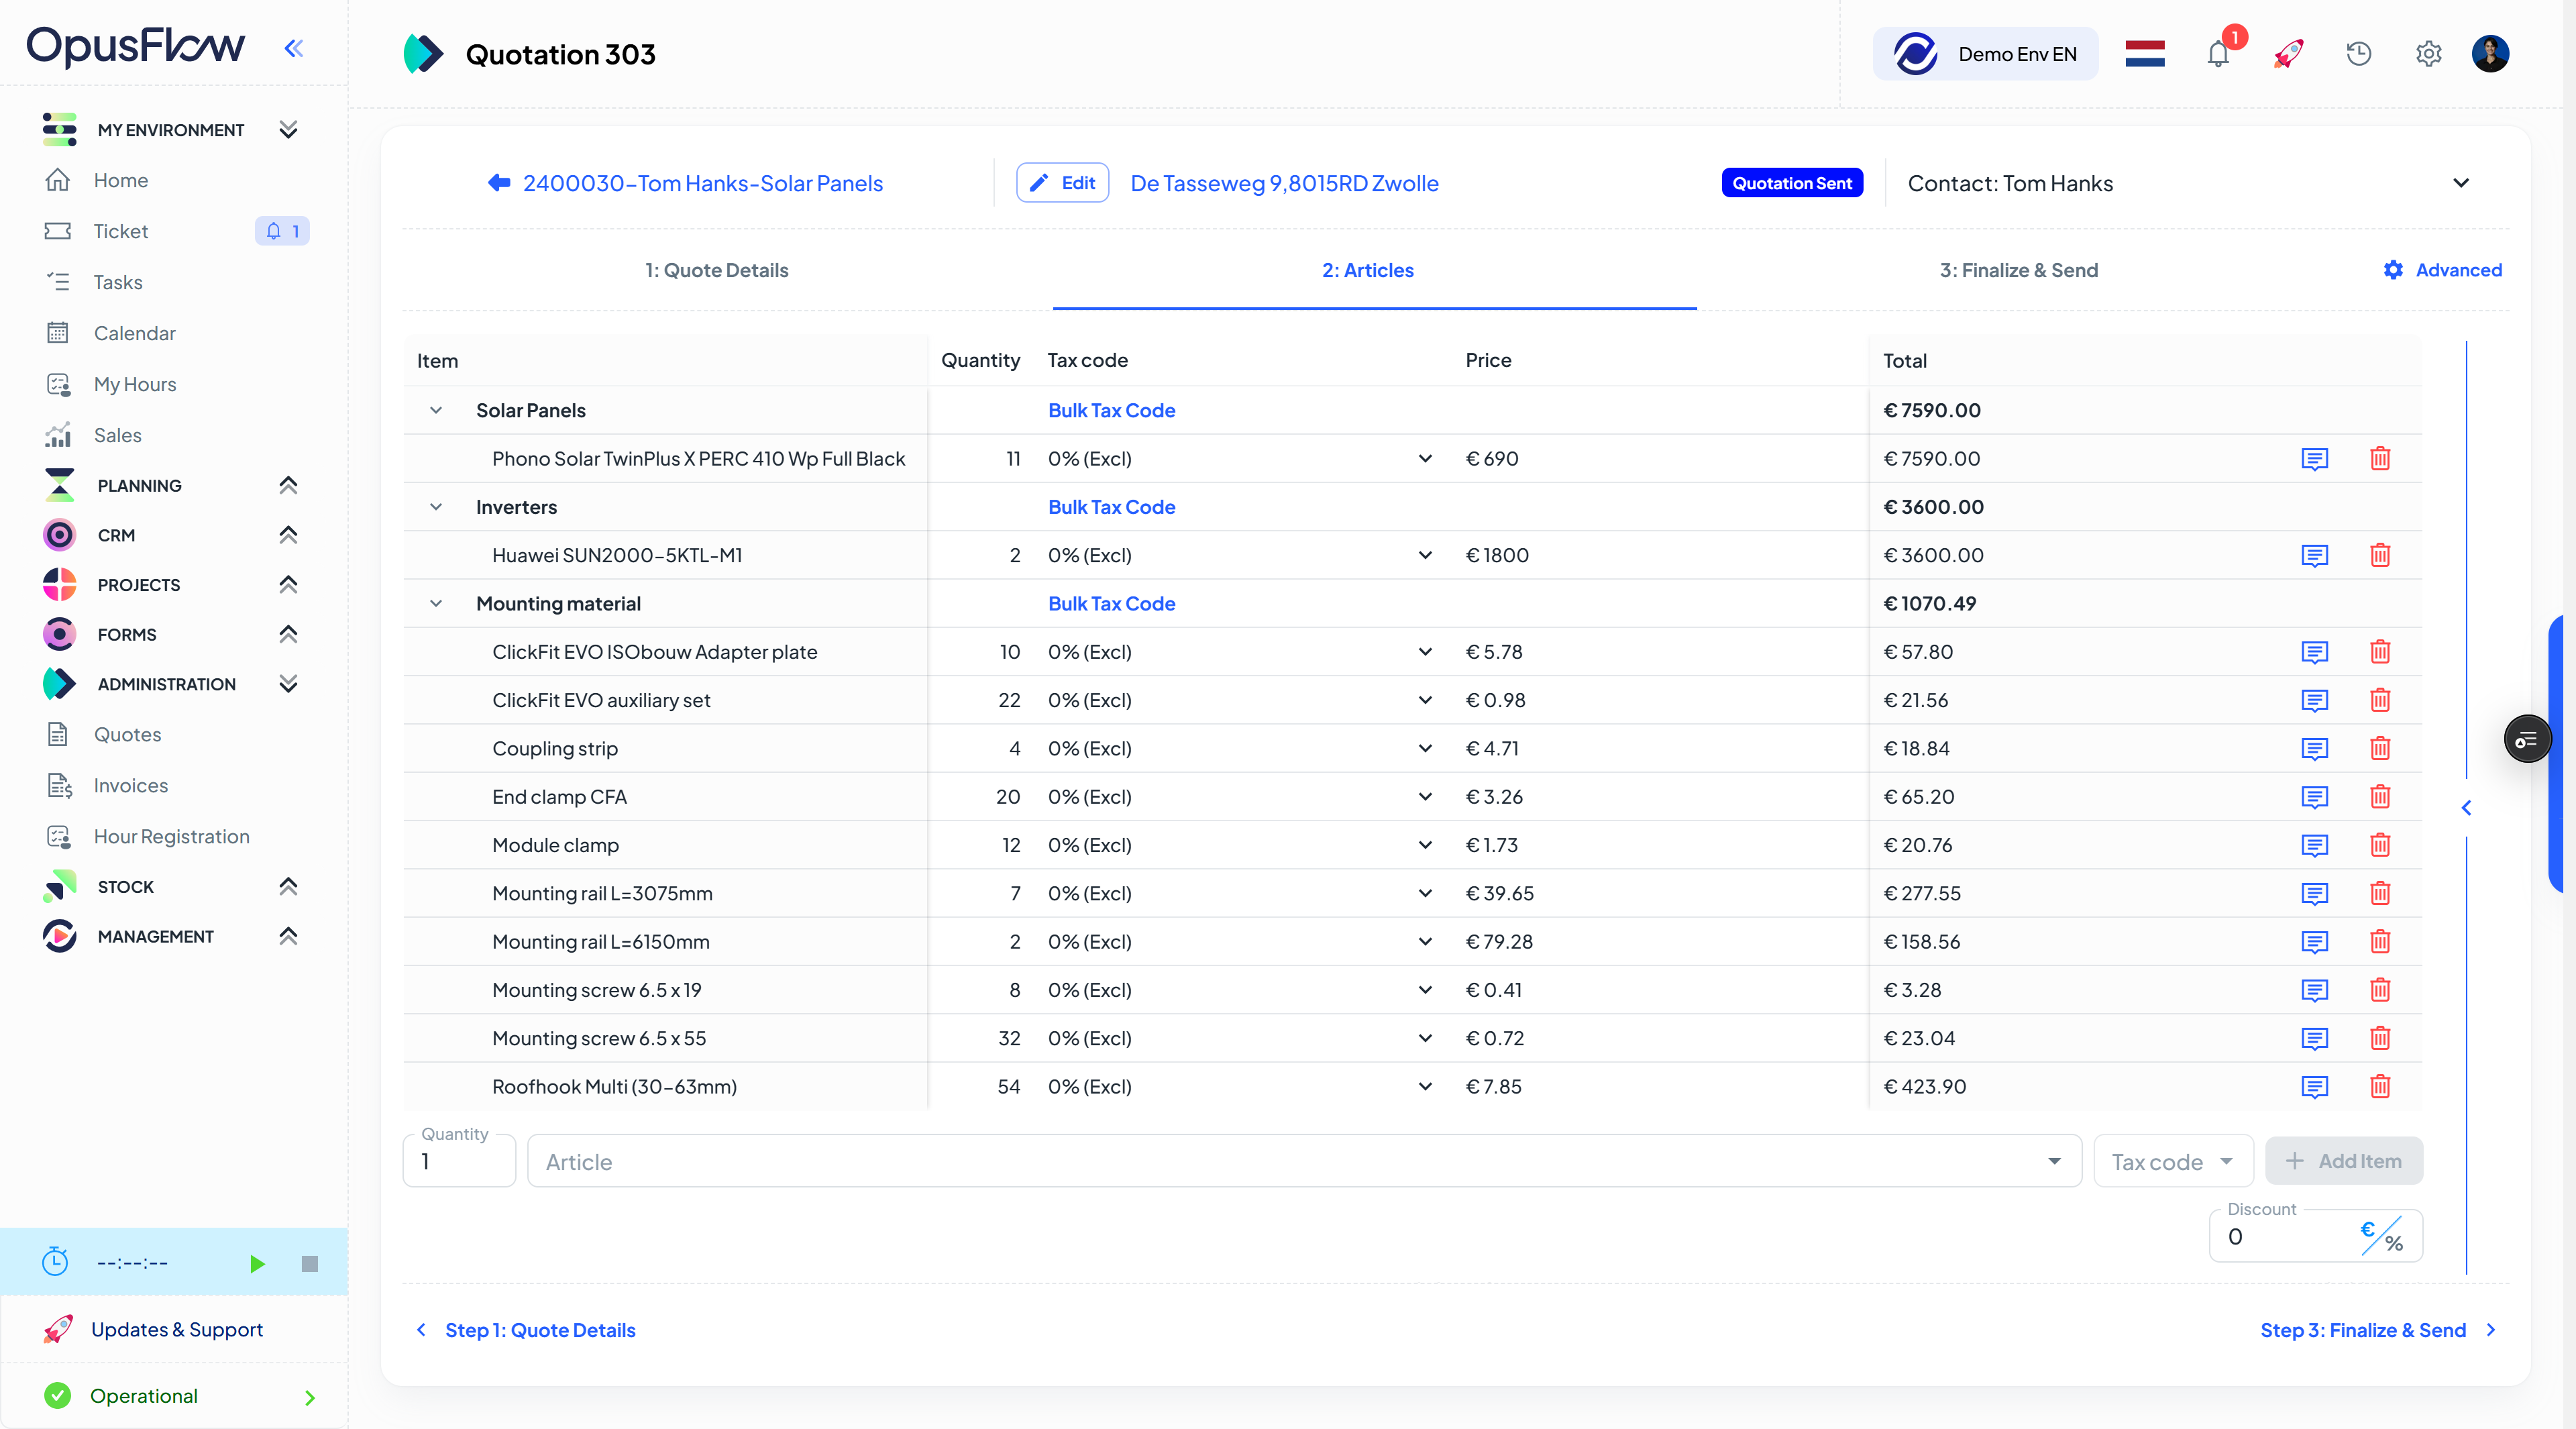The height and width of the screenshot is (1429, 2576).
Task: Open Quotes in the sidebar
Action: click(127, 735)
